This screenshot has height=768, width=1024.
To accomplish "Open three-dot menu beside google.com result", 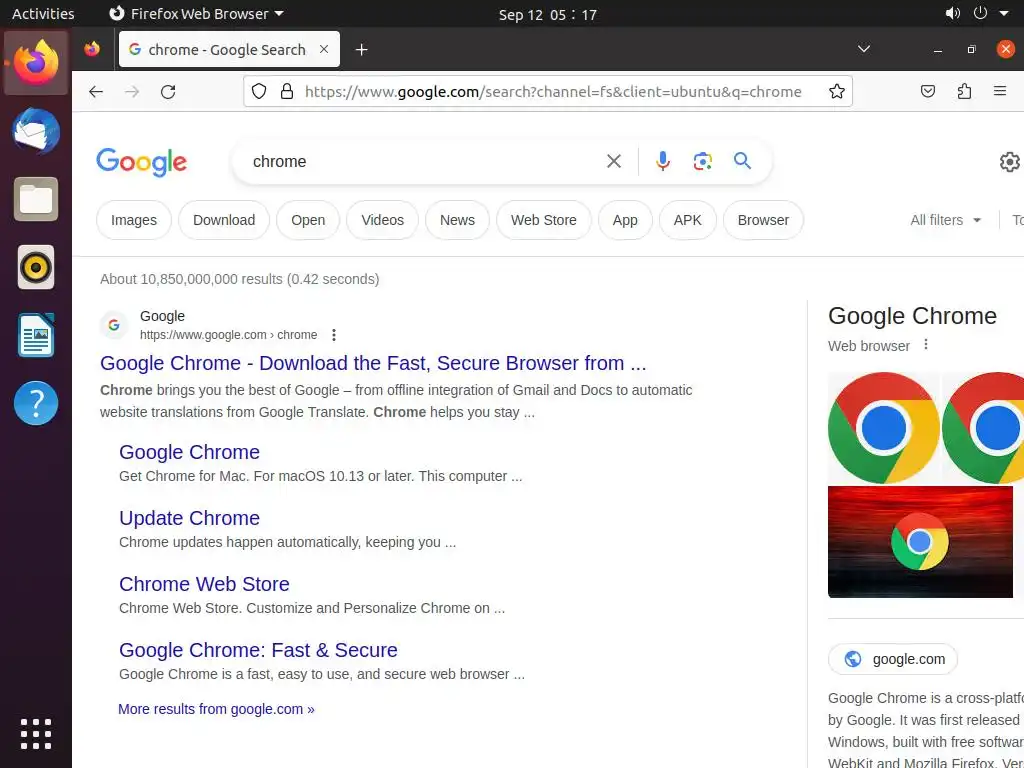I will (x=334, y=335).
